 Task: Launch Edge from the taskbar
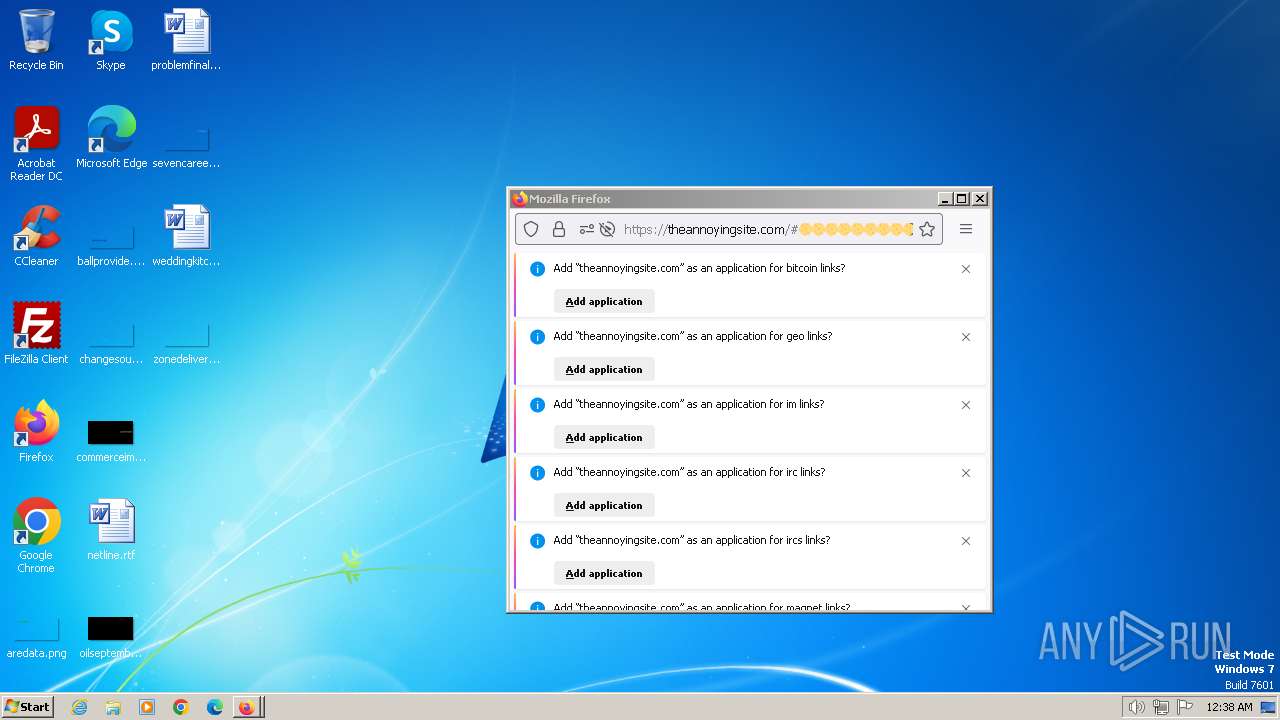click(215, 707)
